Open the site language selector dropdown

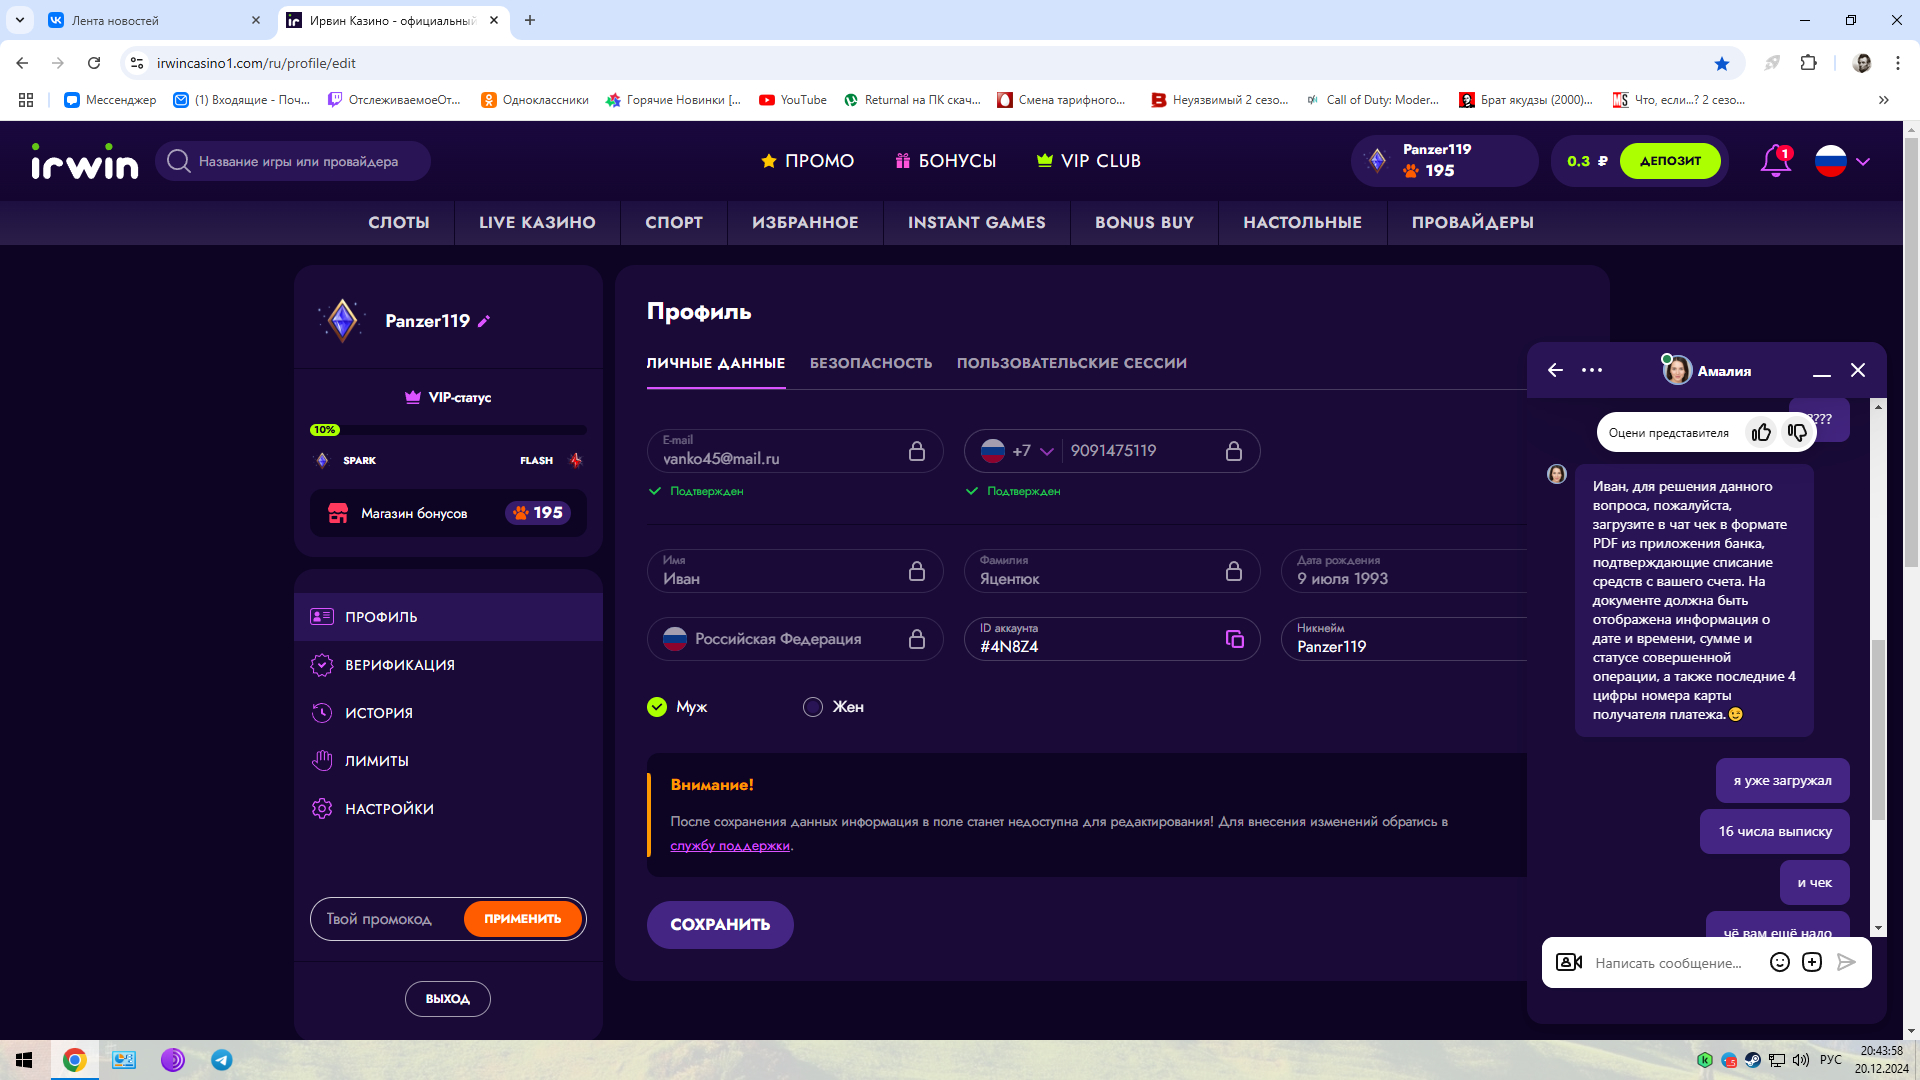coord(1842,161)
